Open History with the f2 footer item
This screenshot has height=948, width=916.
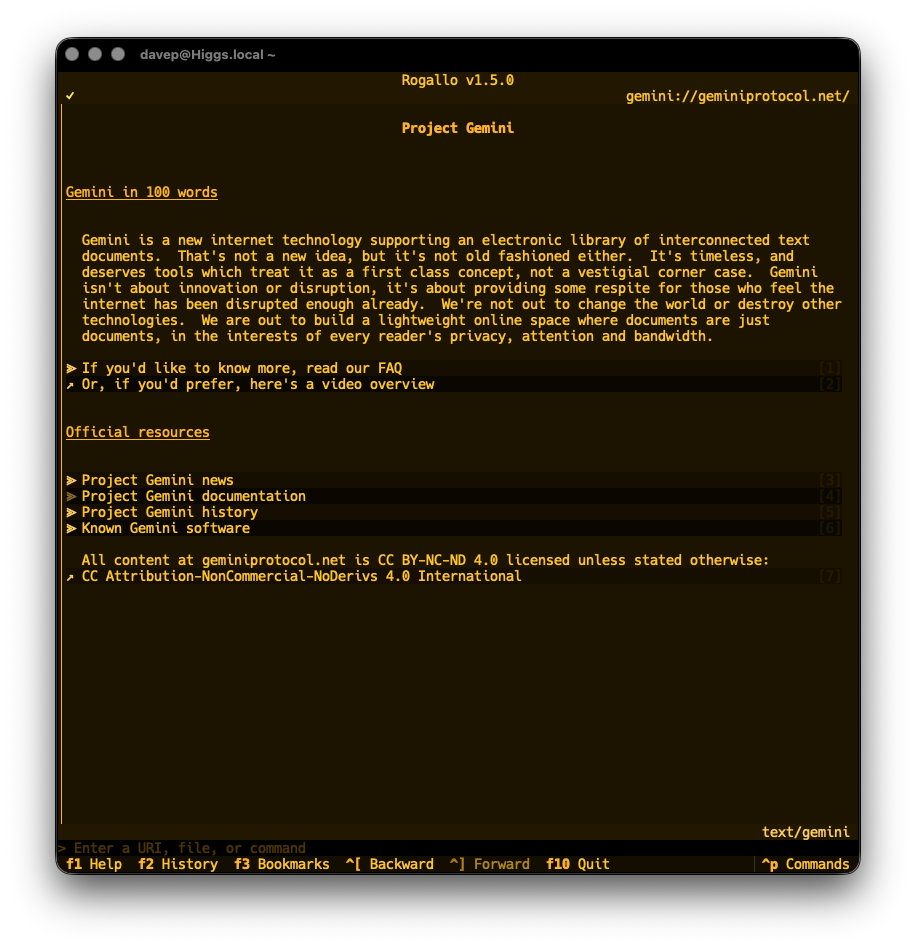[178, 864]
